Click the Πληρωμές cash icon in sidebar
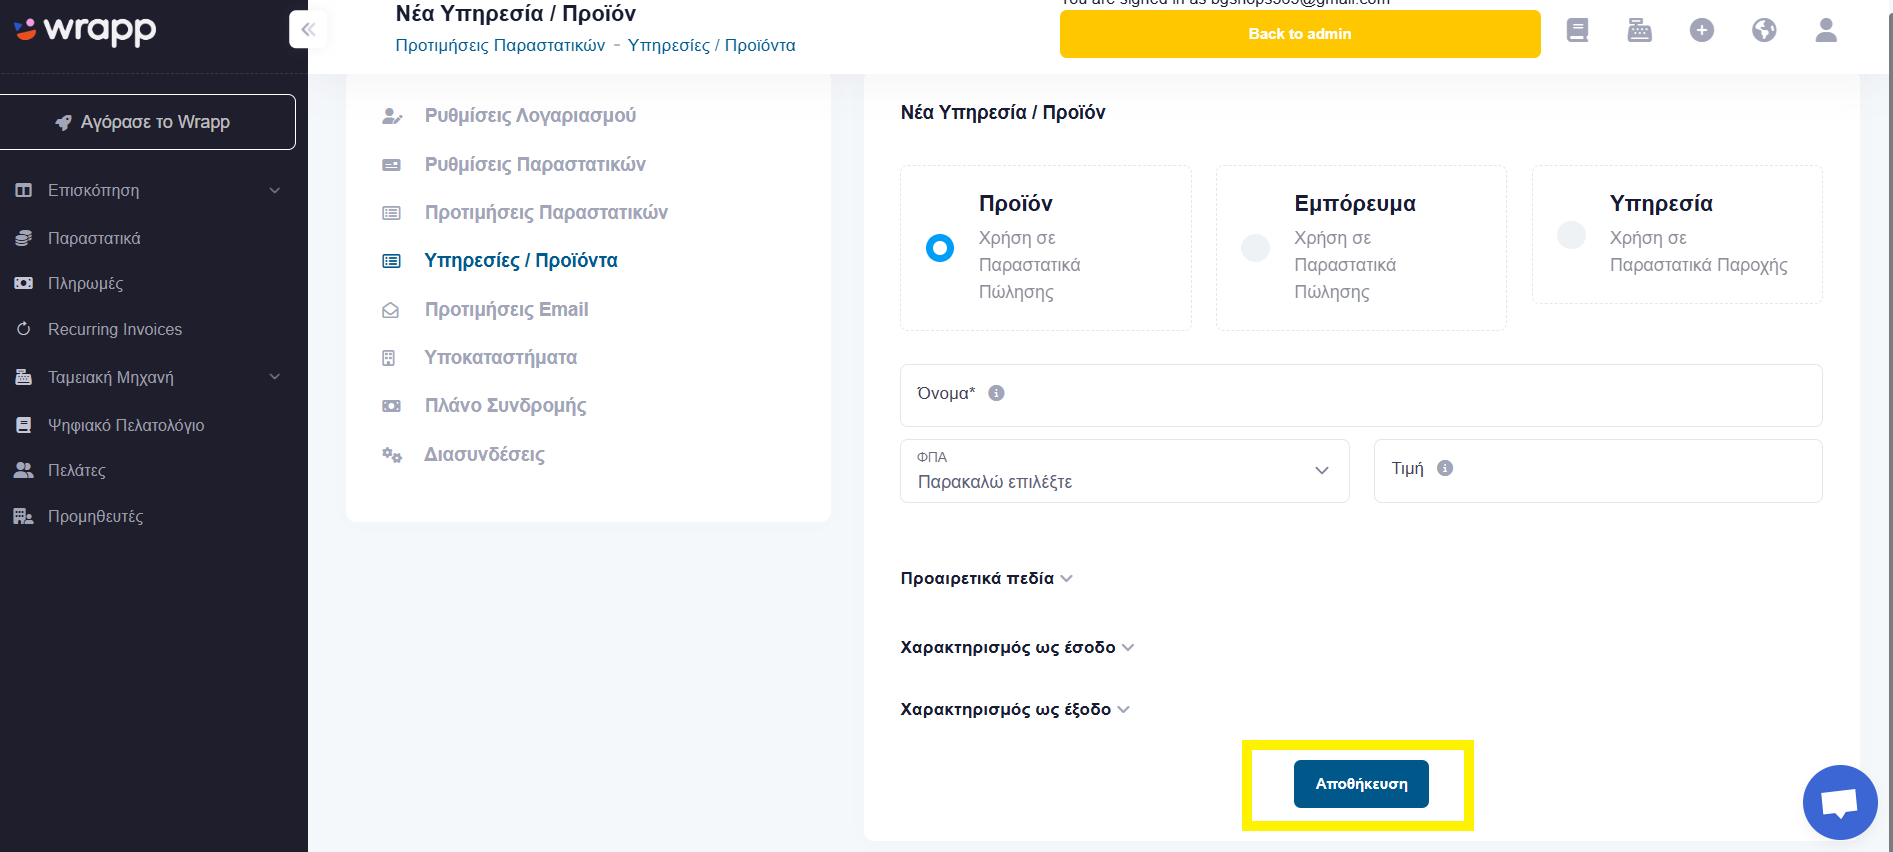 pos(24,283)
